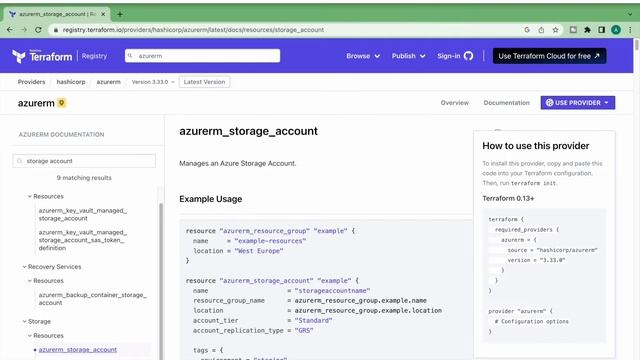The height and width of the screenshot is (360, 640).
Task: Click the Example Usage heading
Action: click(211, 199)
